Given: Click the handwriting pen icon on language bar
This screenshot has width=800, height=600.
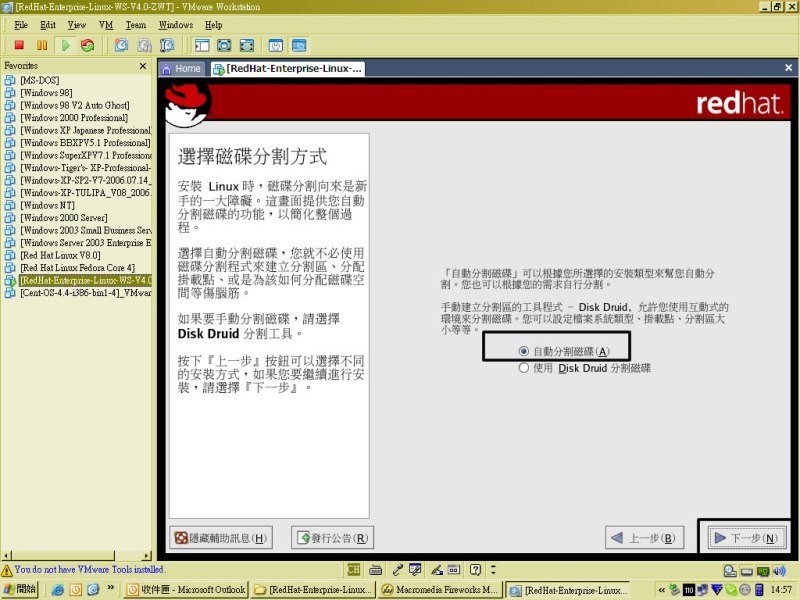Looking at the screenshot, I should (436, 569).
